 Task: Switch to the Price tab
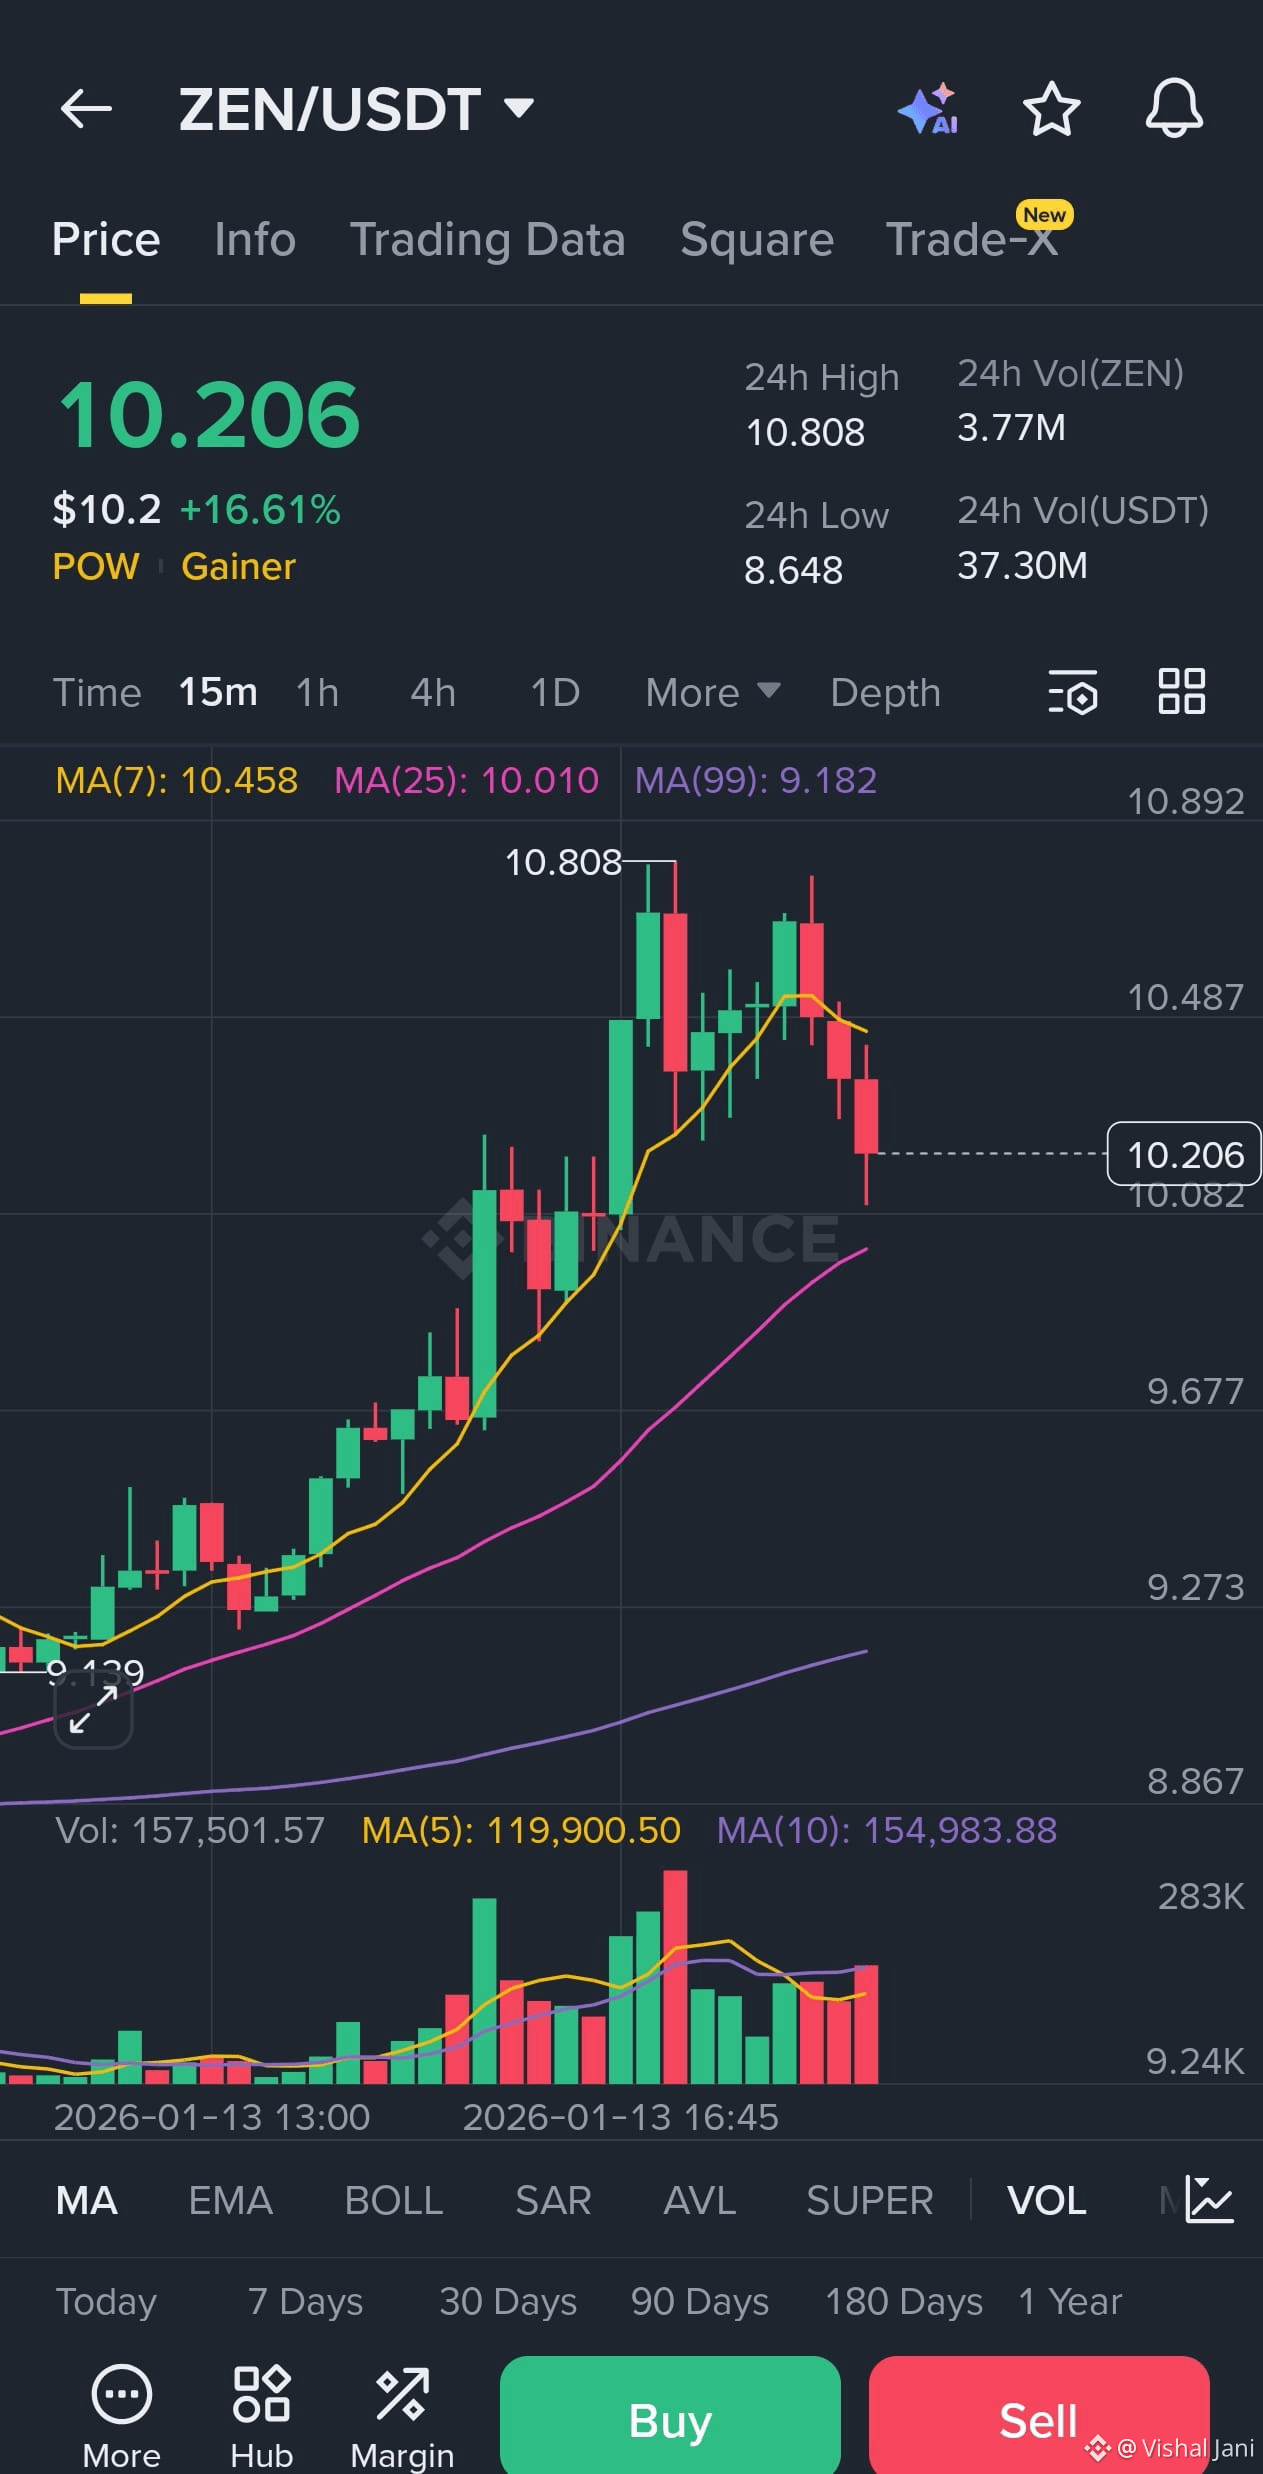click(106, 240)
